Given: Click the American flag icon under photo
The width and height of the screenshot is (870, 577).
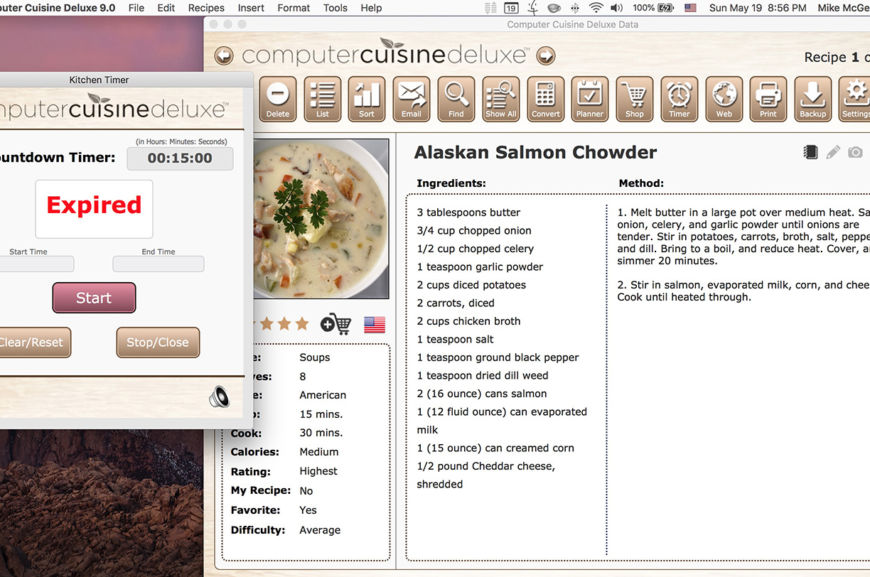Looking at the screenshot, I should pos(375,325).
